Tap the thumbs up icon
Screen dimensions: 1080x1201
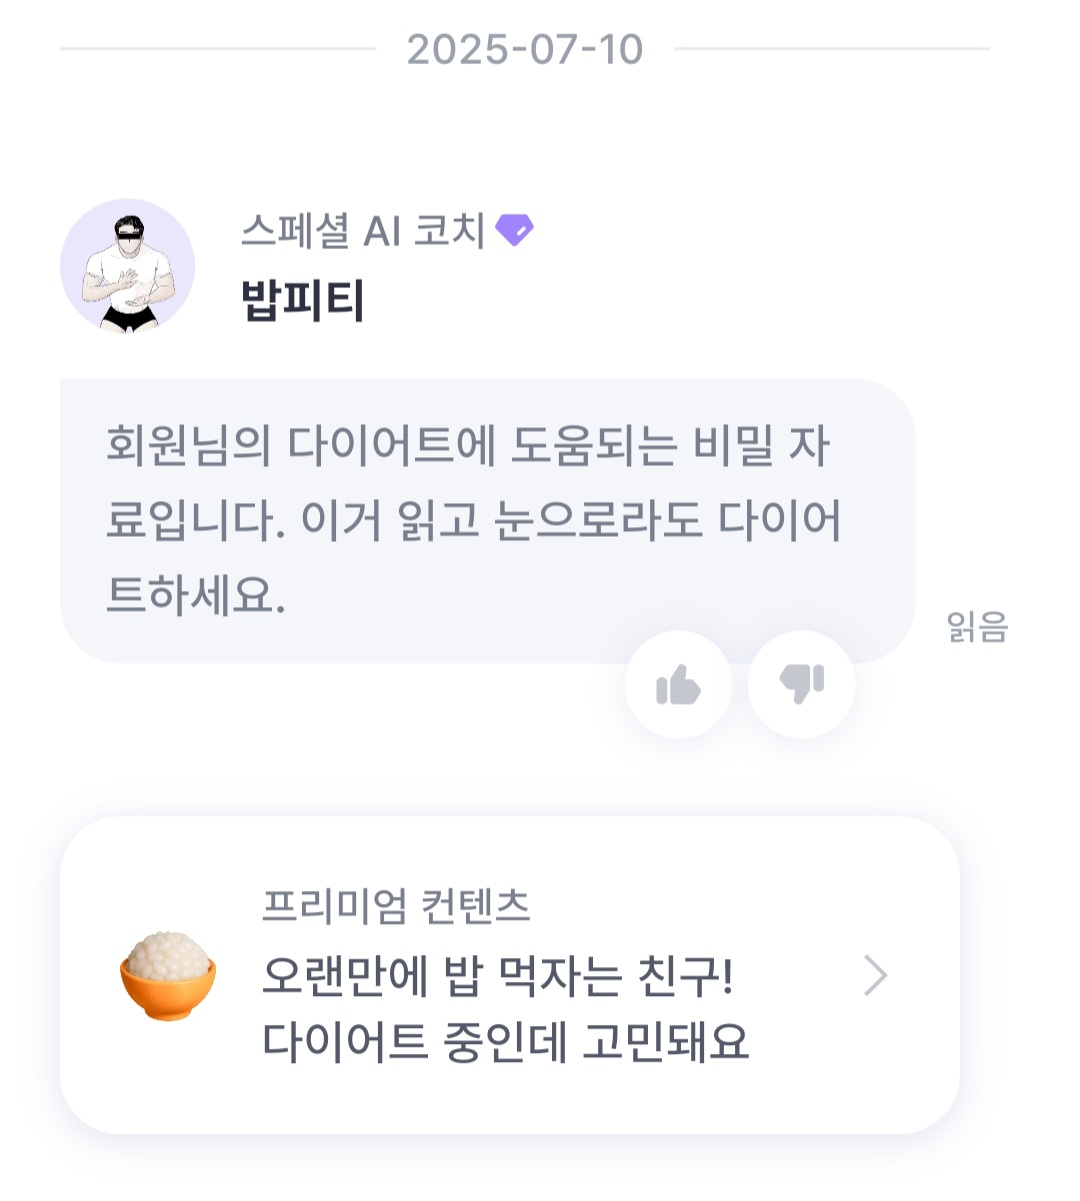coord(678,685)
